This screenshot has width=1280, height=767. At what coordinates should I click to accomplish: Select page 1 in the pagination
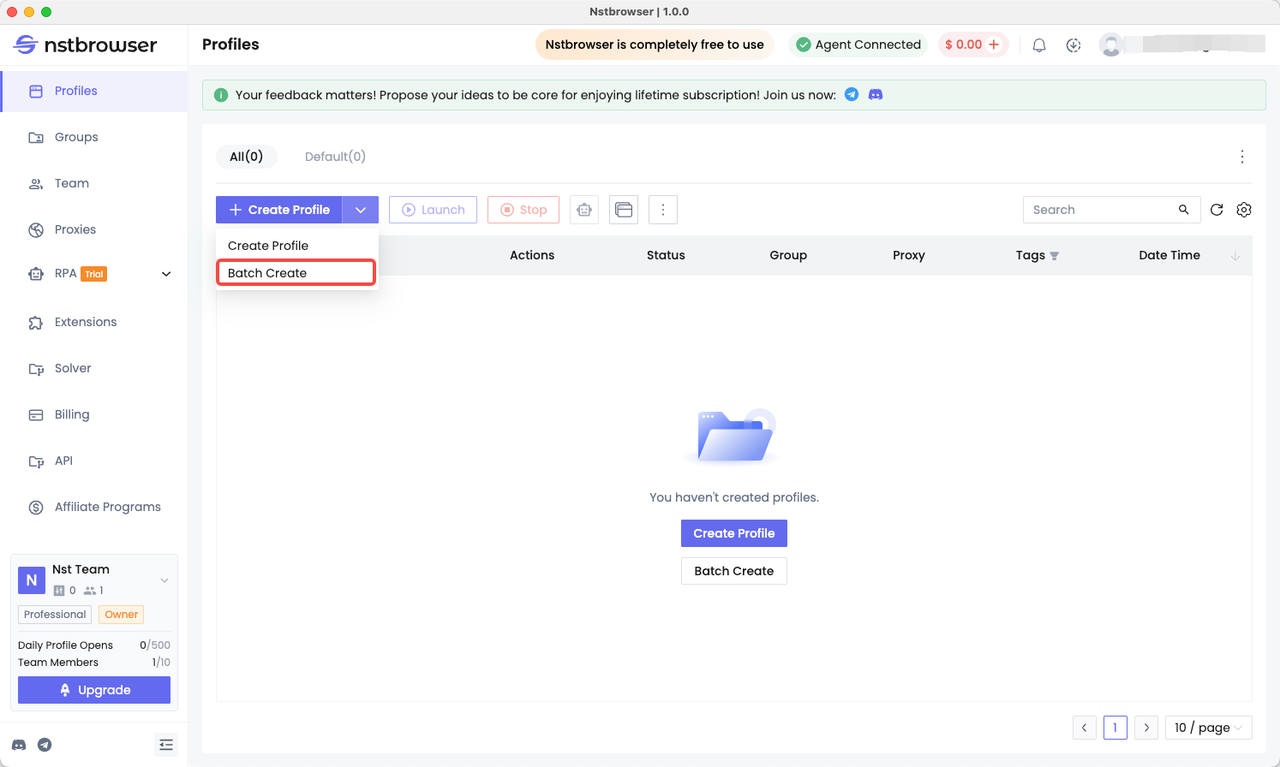point(1115,728)
